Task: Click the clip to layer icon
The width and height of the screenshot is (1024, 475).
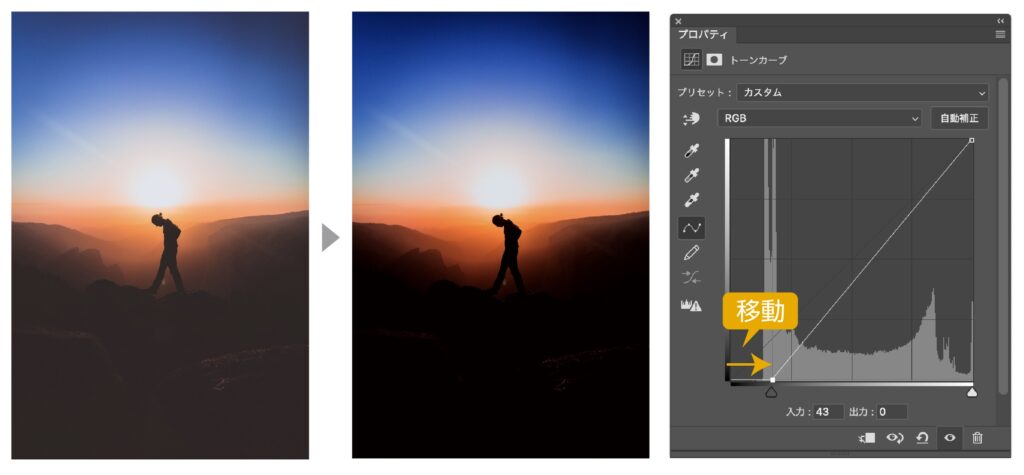Action: coord(867,438)
